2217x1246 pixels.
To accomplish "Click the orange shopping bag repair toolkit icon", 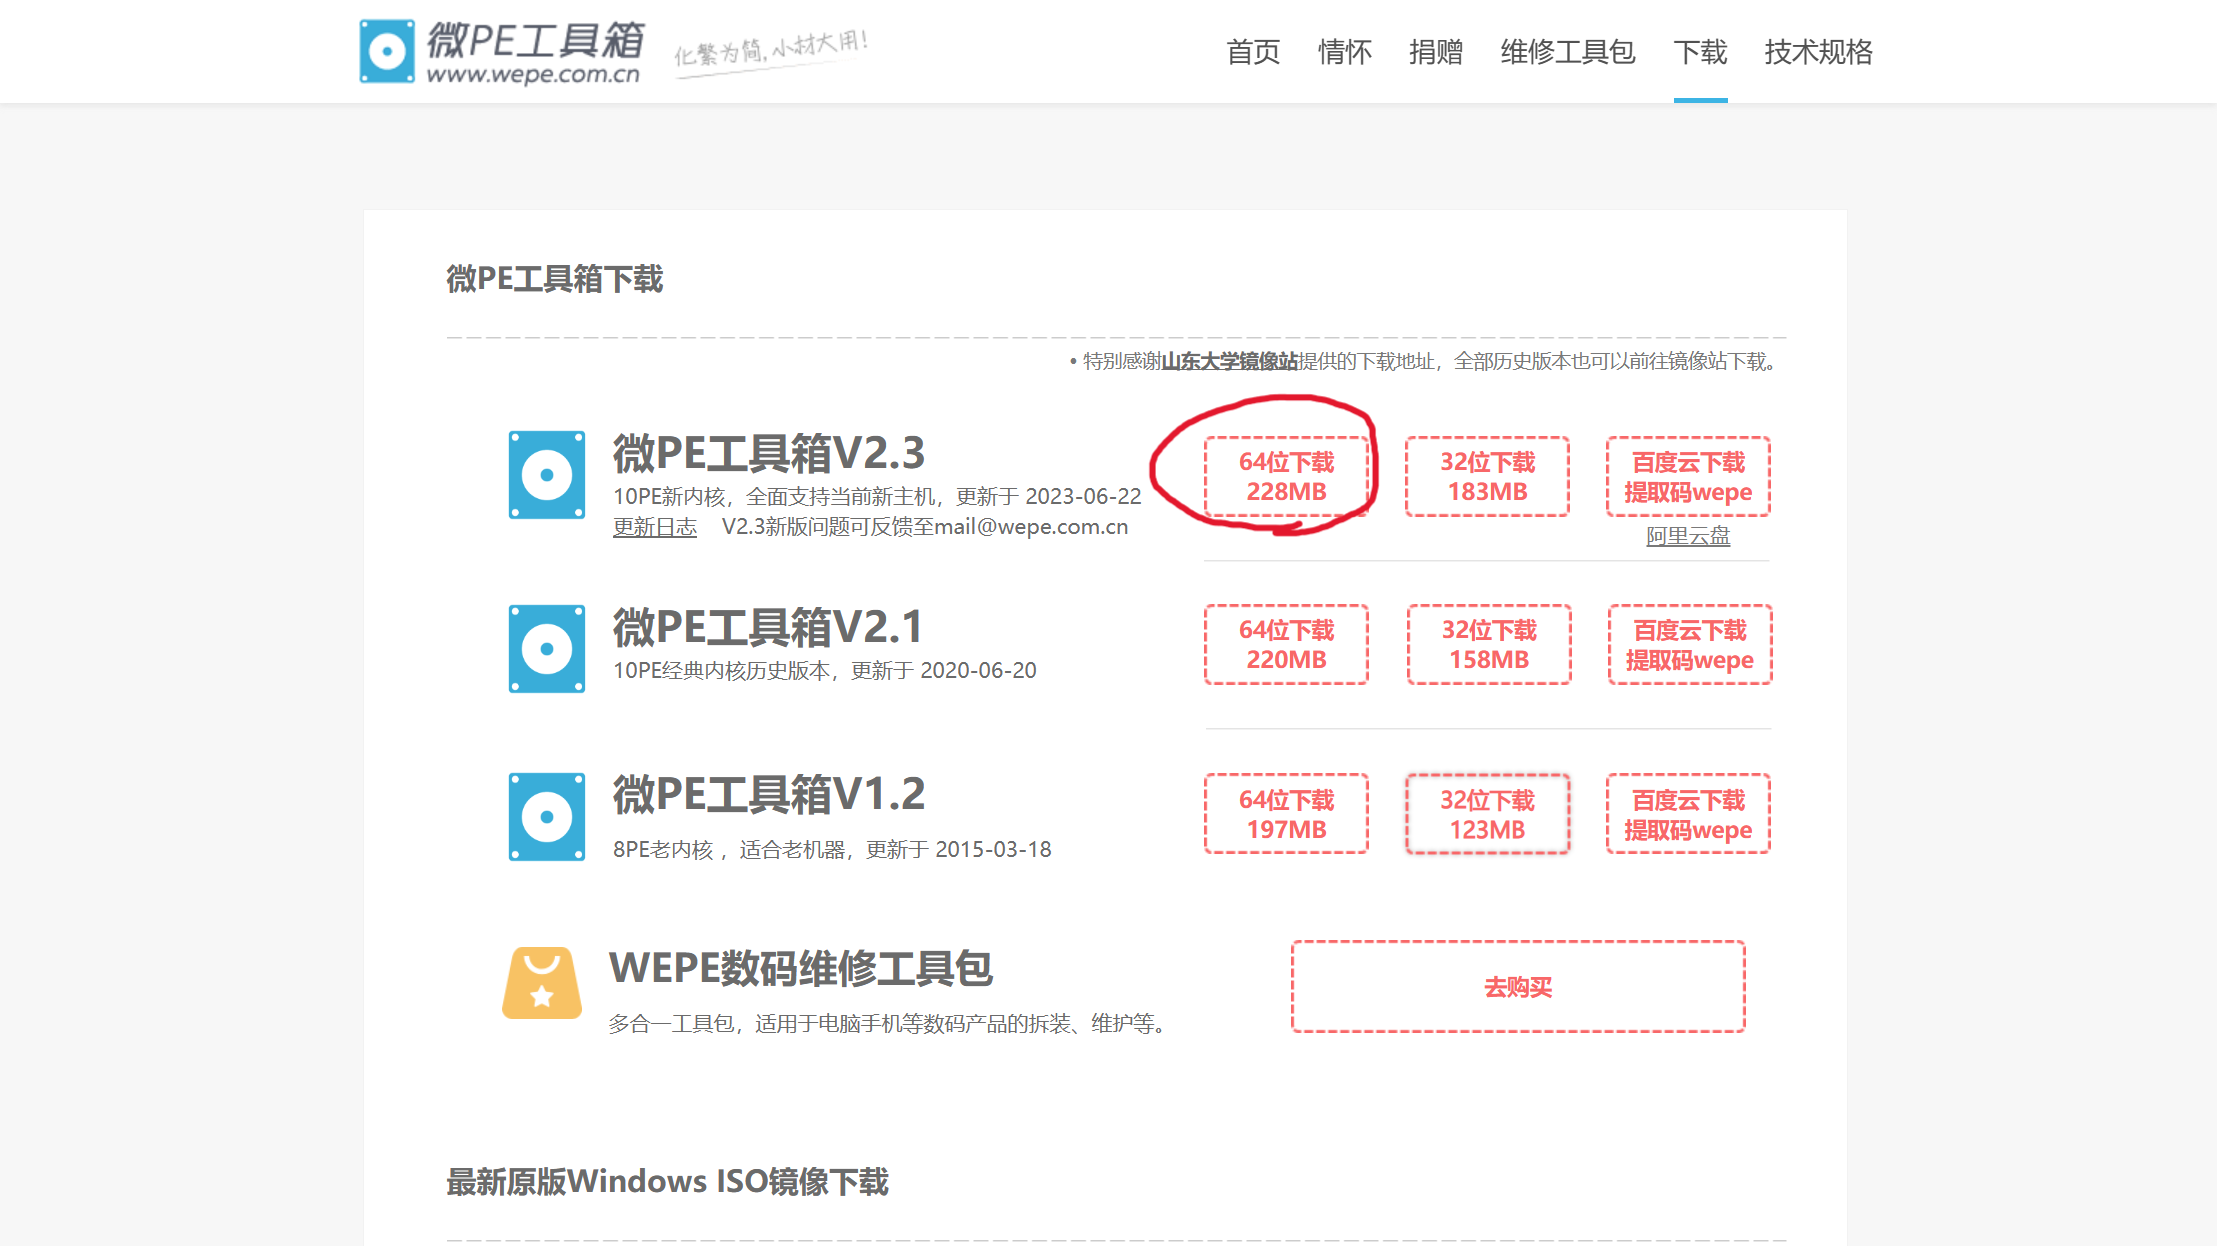I will [x=542, y=983].
